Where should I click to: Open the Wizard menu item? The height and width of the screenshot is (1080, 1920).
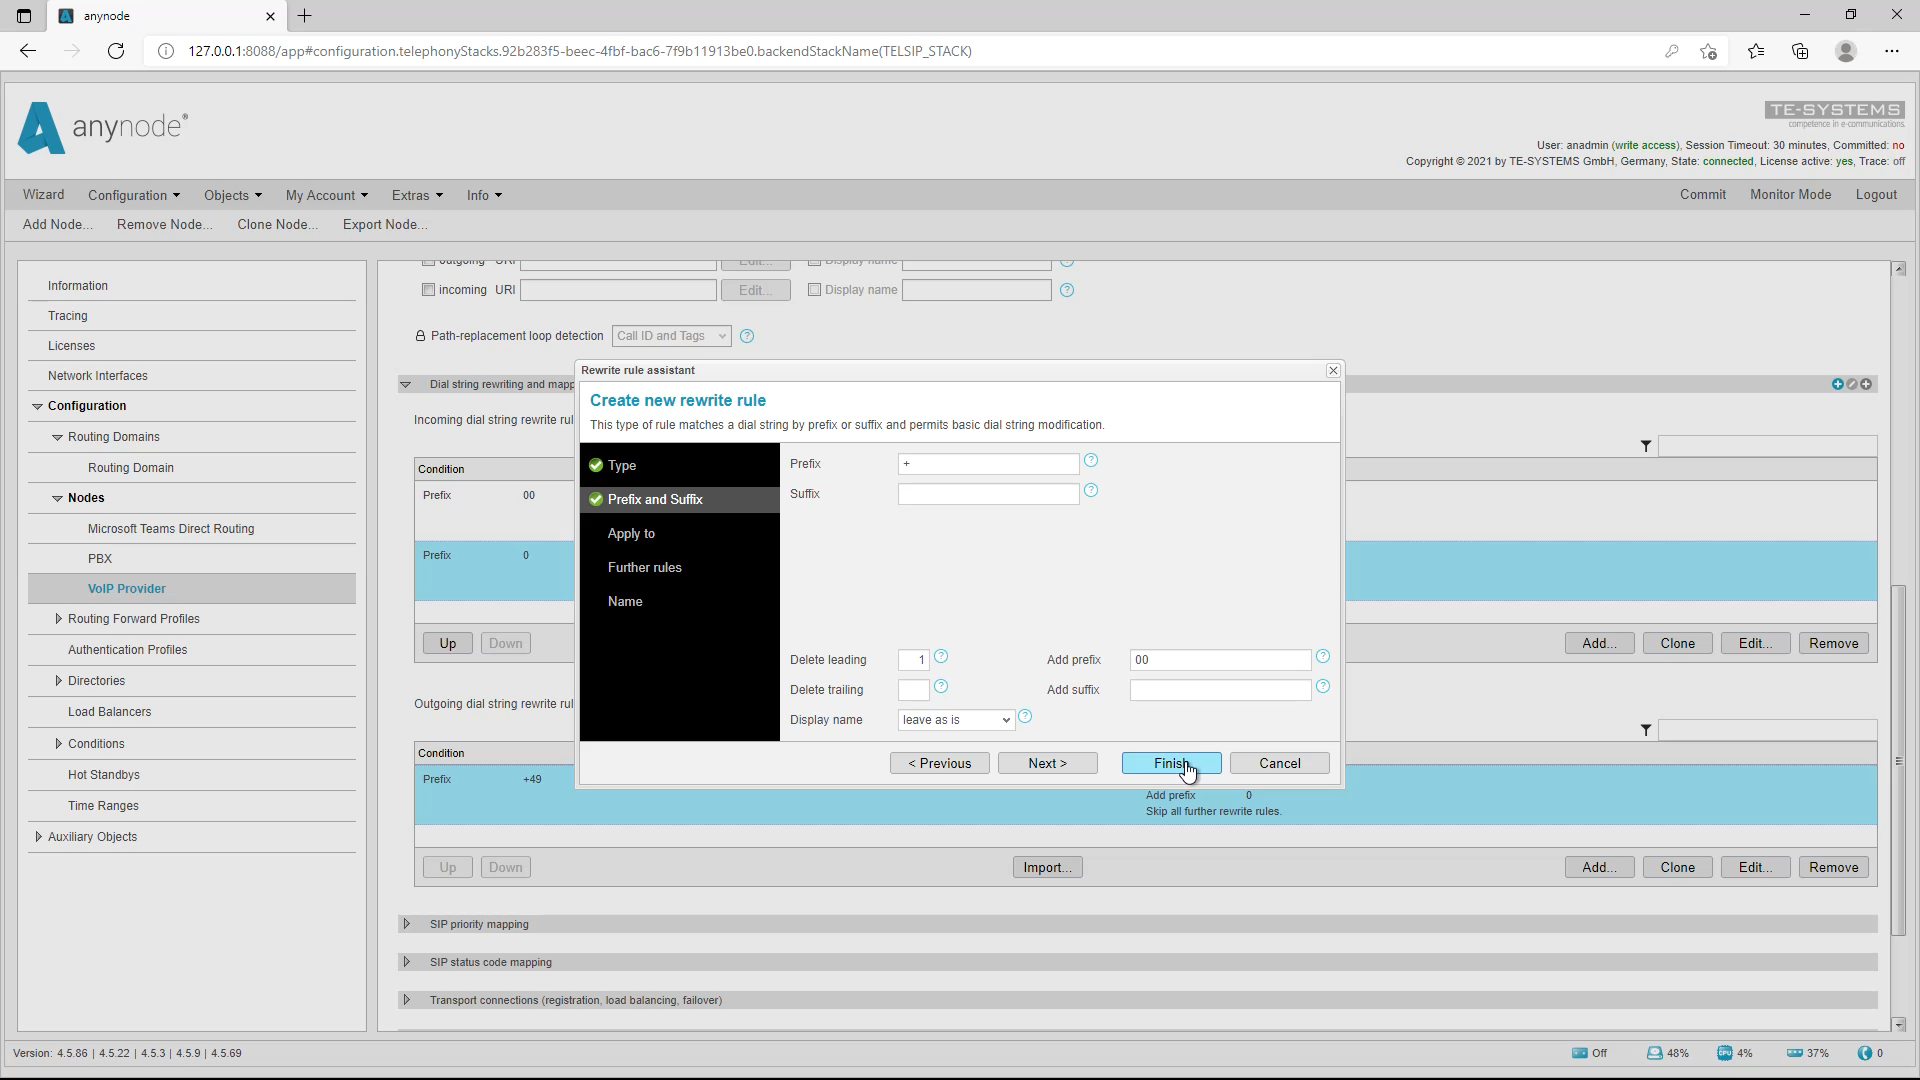(43, 195)
